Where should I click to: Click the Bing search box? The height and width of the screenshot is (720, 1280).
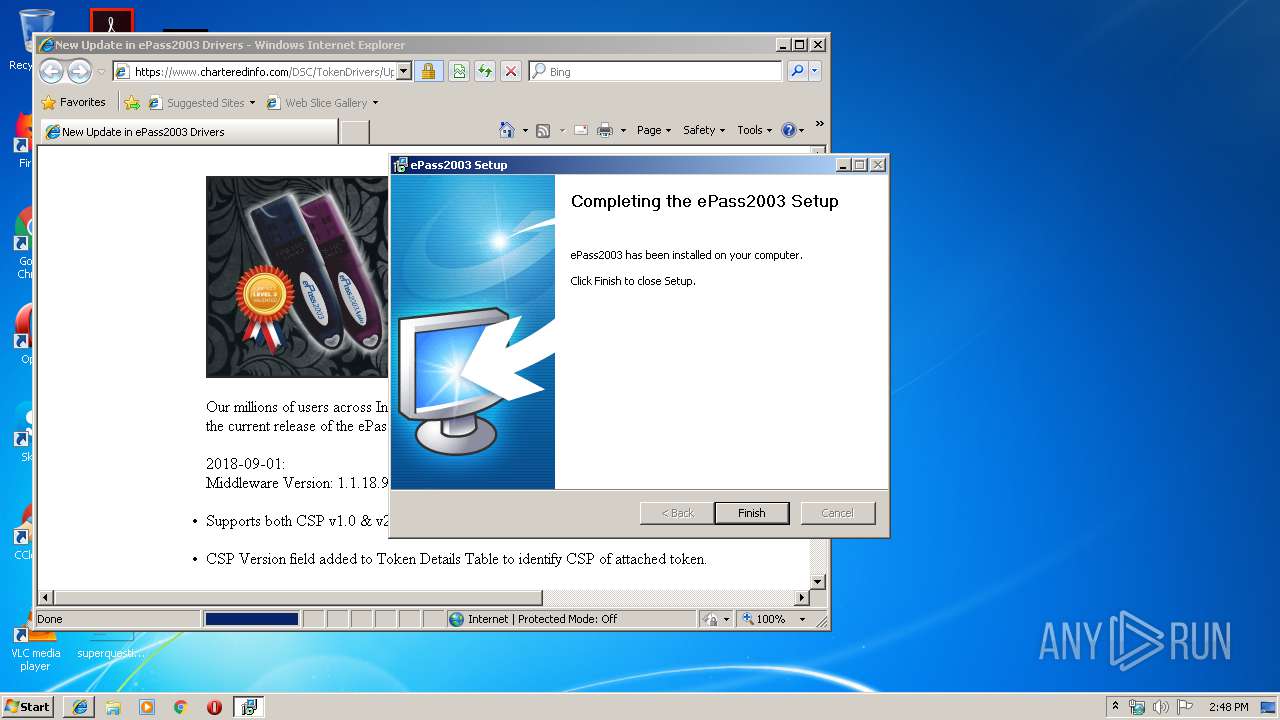coord(655,72)
